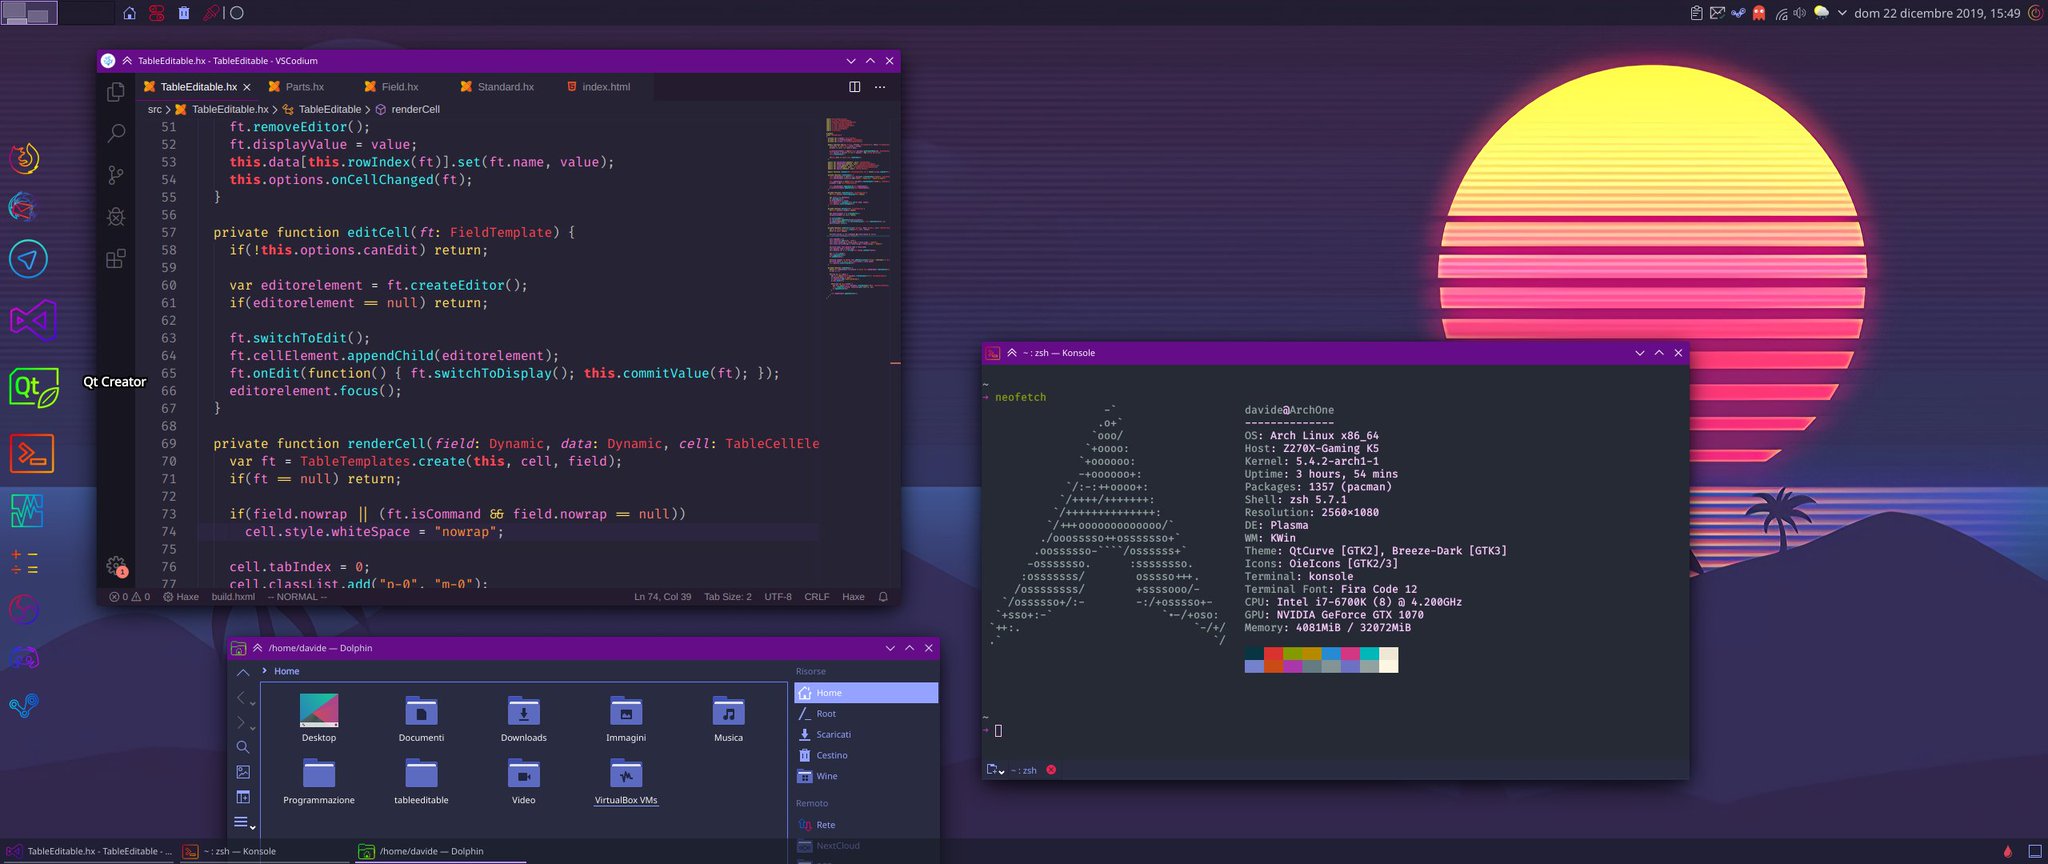Open the Search view in VSCodium
This screenshot has height=864, width=2048.
point(116,133)
